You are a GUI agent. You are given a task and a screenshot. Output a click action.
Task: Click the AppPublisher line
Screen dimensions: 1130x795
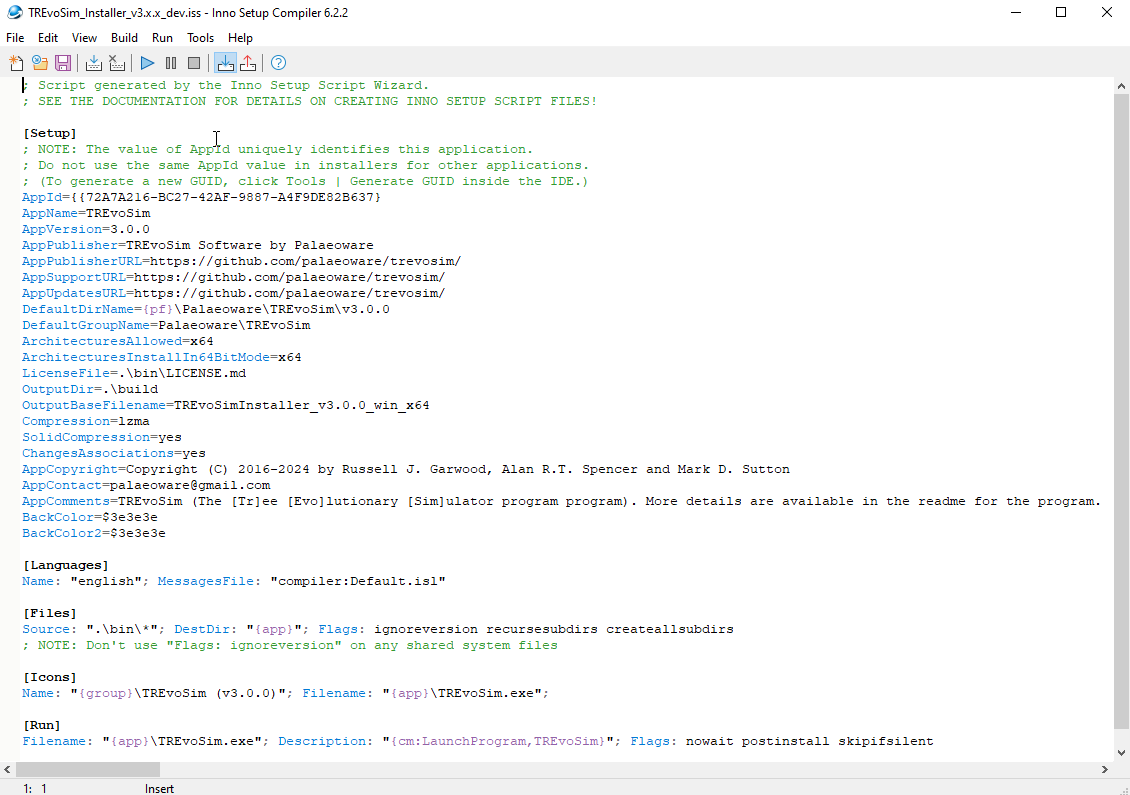(197, 245)
